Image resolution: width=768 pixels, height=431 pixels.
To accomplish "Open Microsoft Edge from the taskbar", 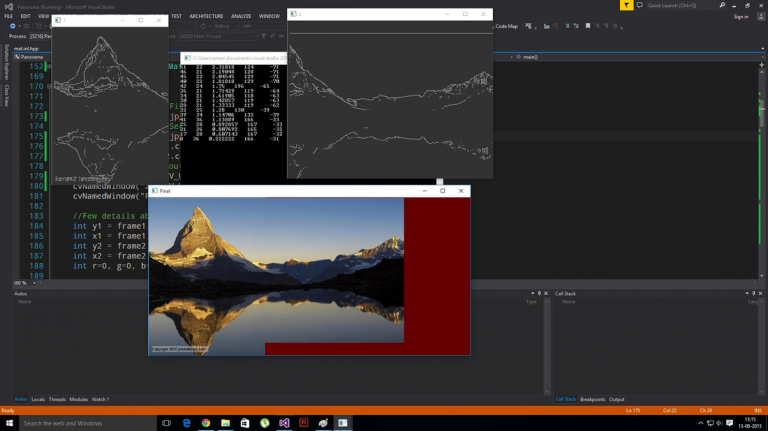I will tap(186, 423).
